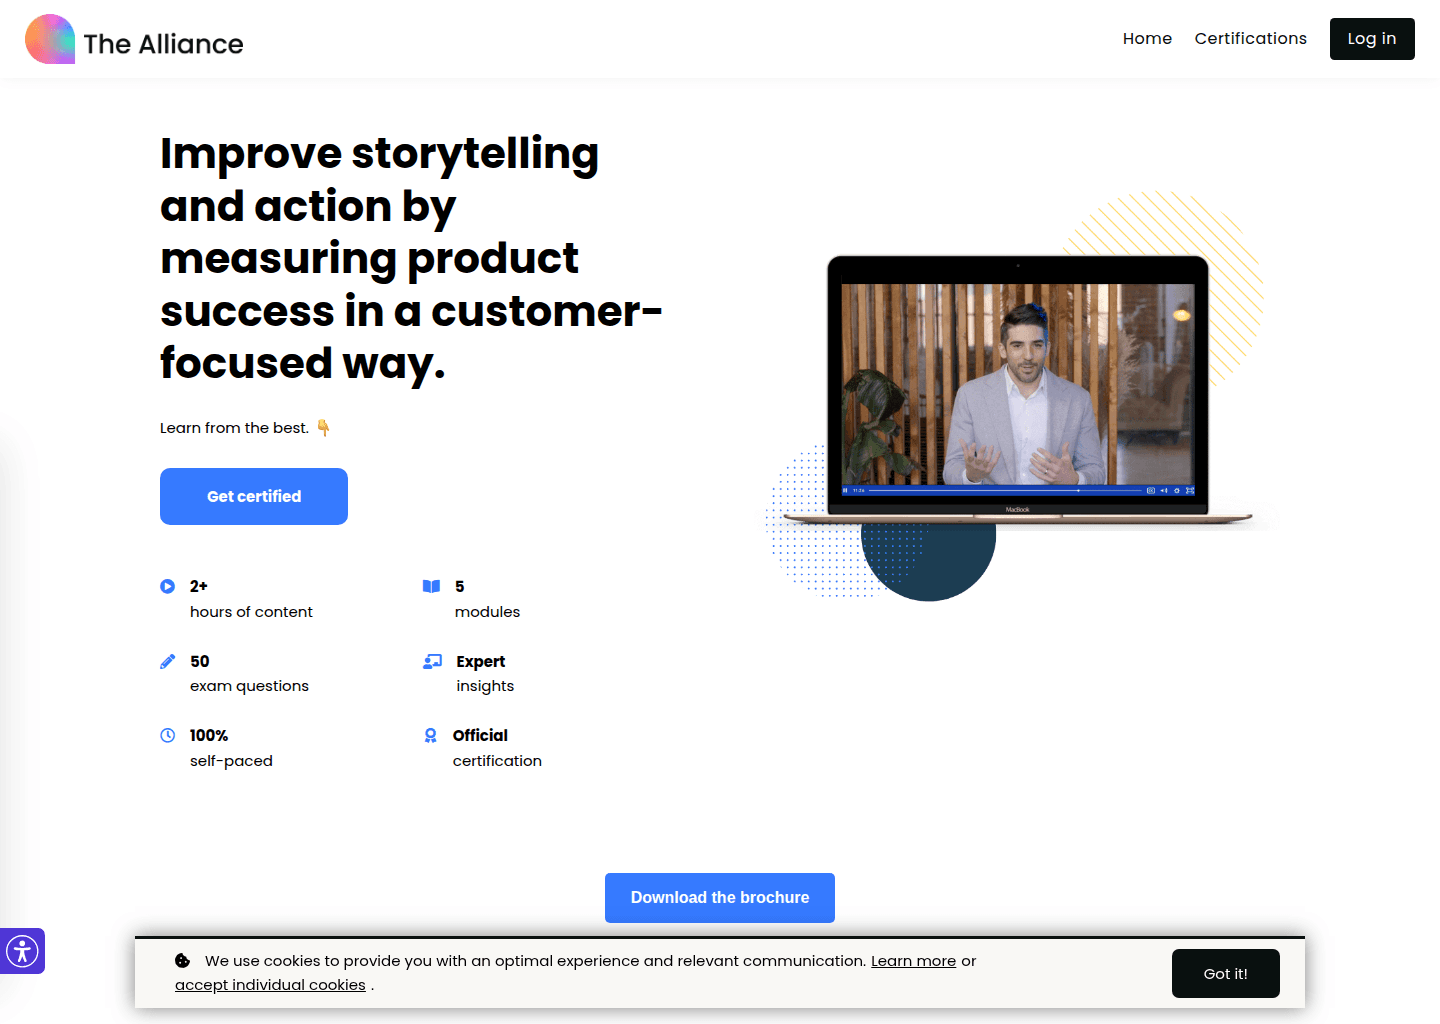This screenshot has height=1024, width=1440.
Task: Click the Get certified button
Action: point(253,496)
